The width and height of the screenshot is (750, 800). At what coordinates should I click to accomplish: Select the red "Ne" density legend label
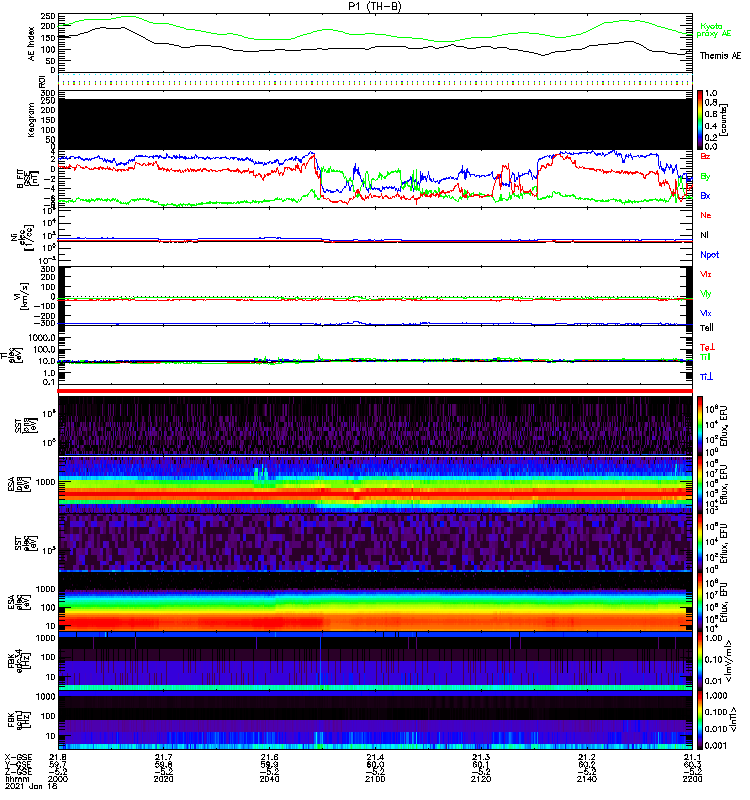[x=705, y=215]
